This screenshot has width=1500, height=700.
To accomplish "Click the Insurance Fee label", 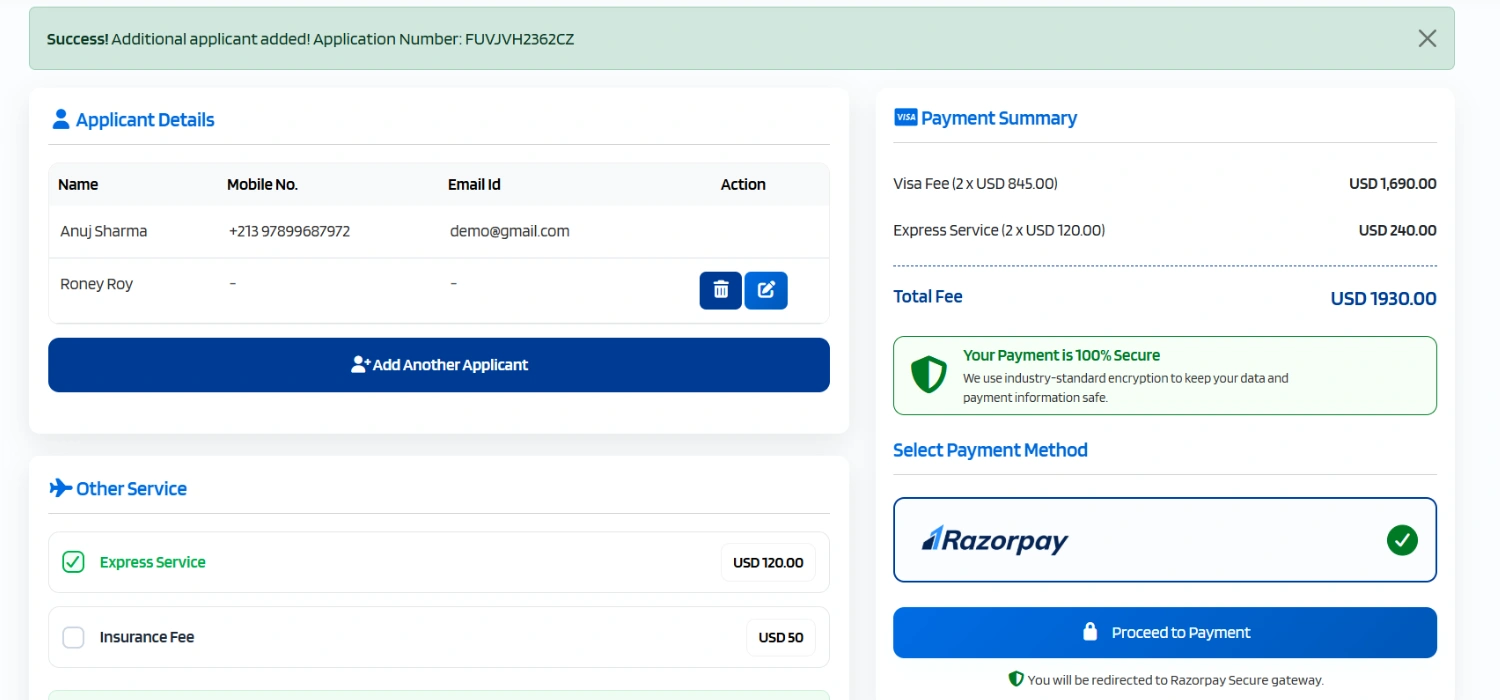I will pyautogui.click(x=147, y=637).
